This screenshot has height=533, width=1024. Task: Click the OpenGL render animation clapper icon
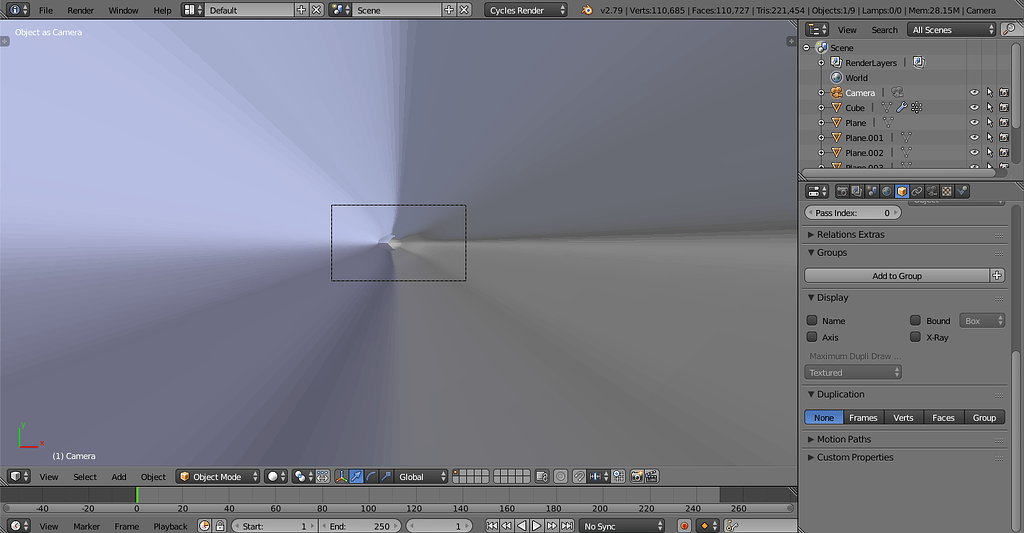[x=652, y=477]
